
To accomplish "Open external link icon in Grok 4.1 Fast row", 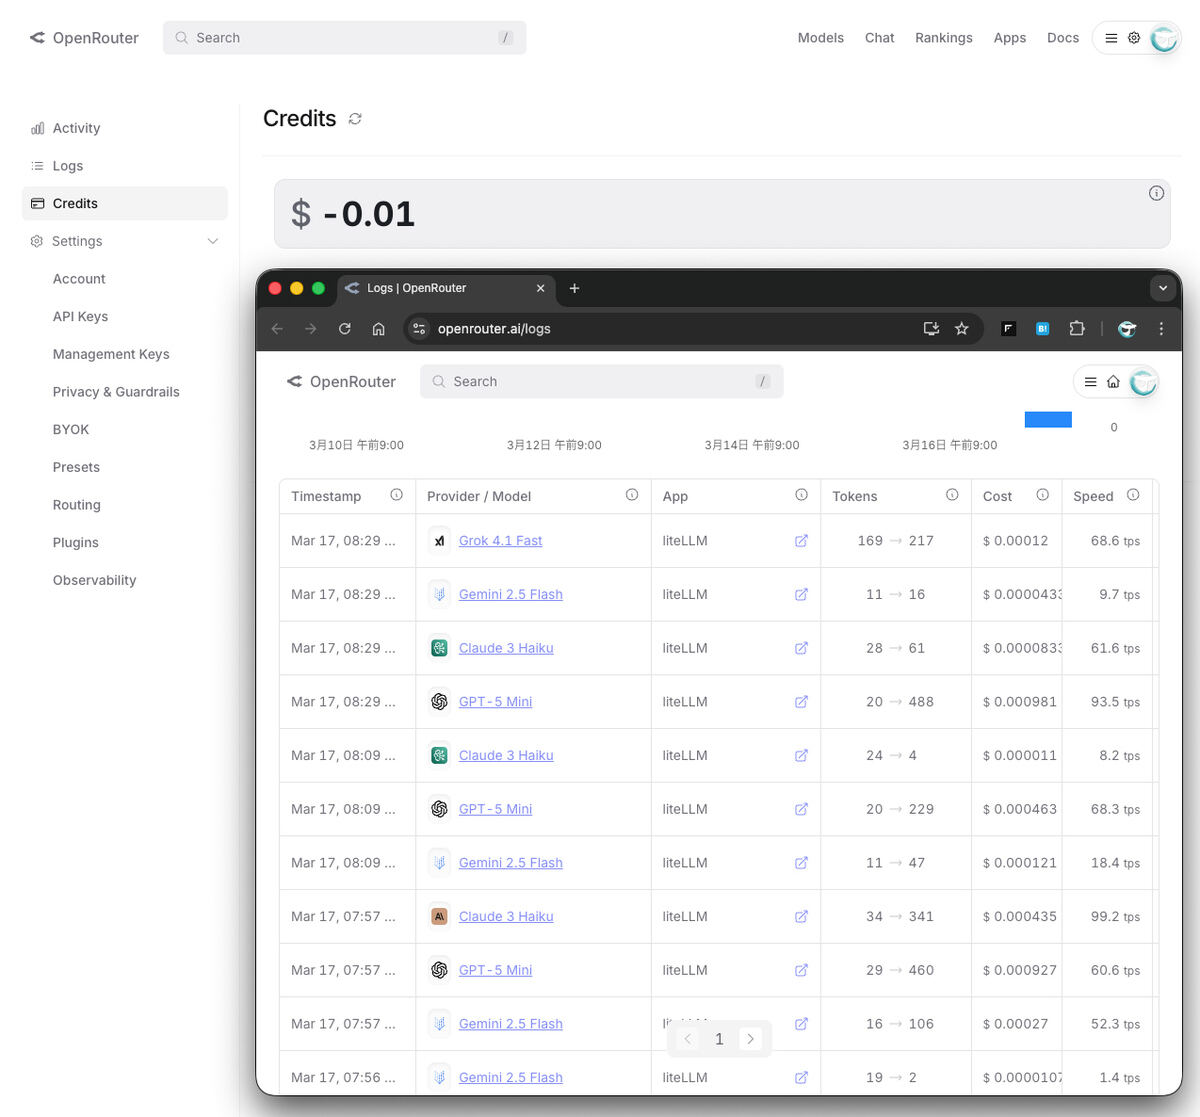I will coord(801,541).
